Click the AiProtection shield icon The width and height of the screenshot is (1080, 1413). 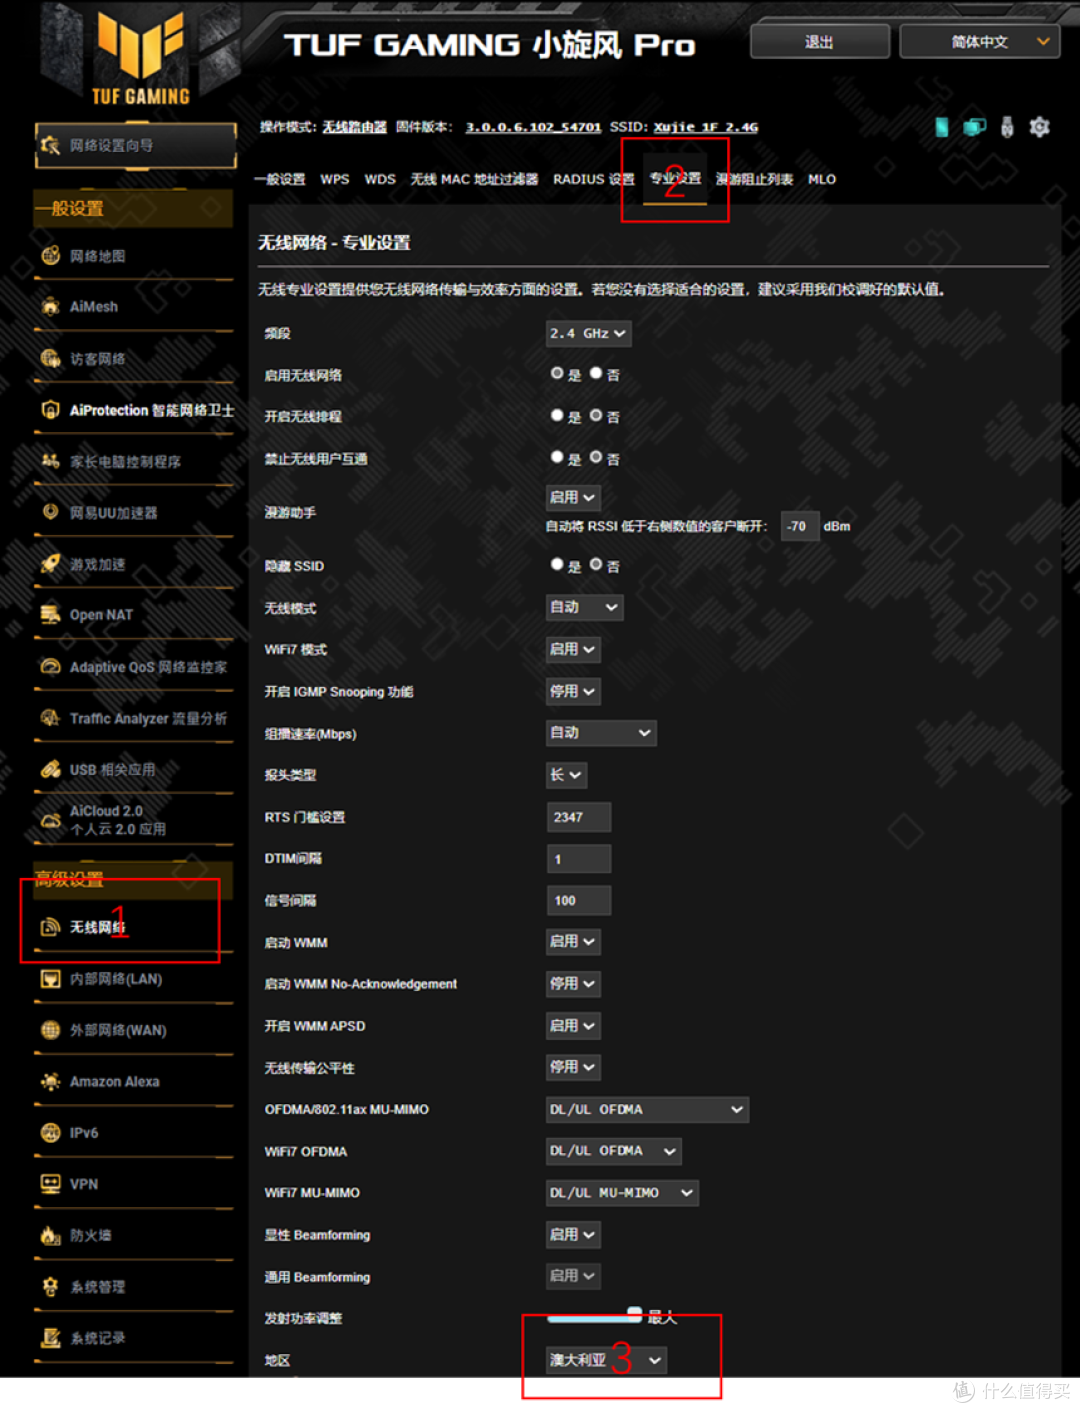(50, 410)
